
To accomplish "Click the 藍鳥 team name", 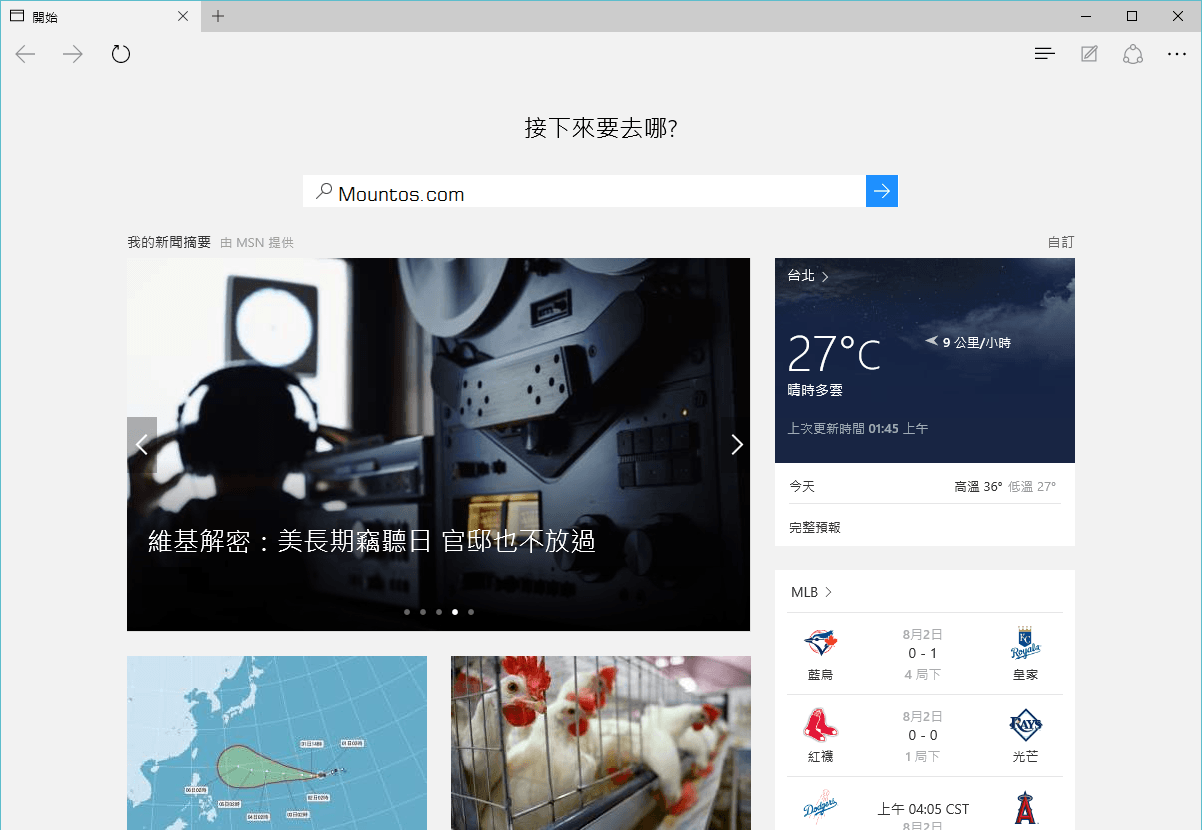I will tap(820, 675).
